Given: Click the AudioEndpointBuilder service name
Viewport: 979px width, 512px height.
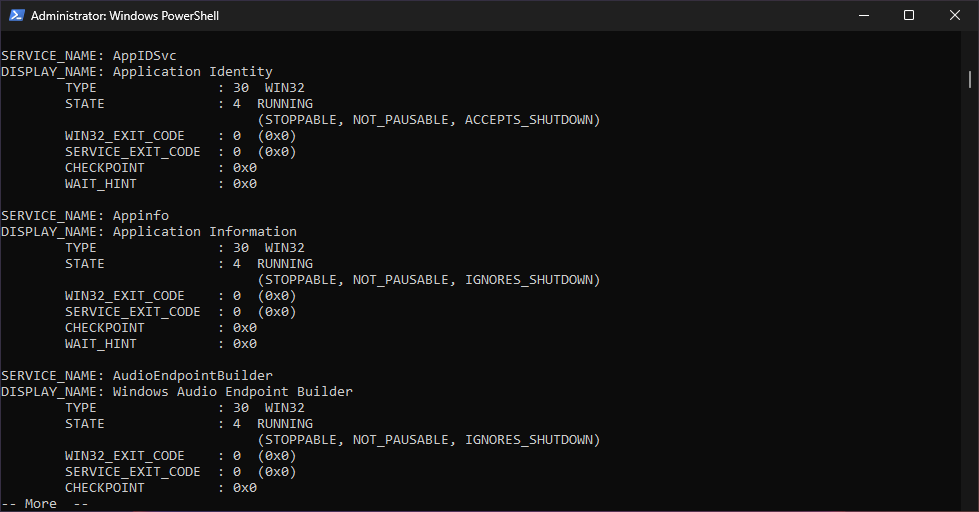Looking at the screenshot, I should [x=192, y=376].
